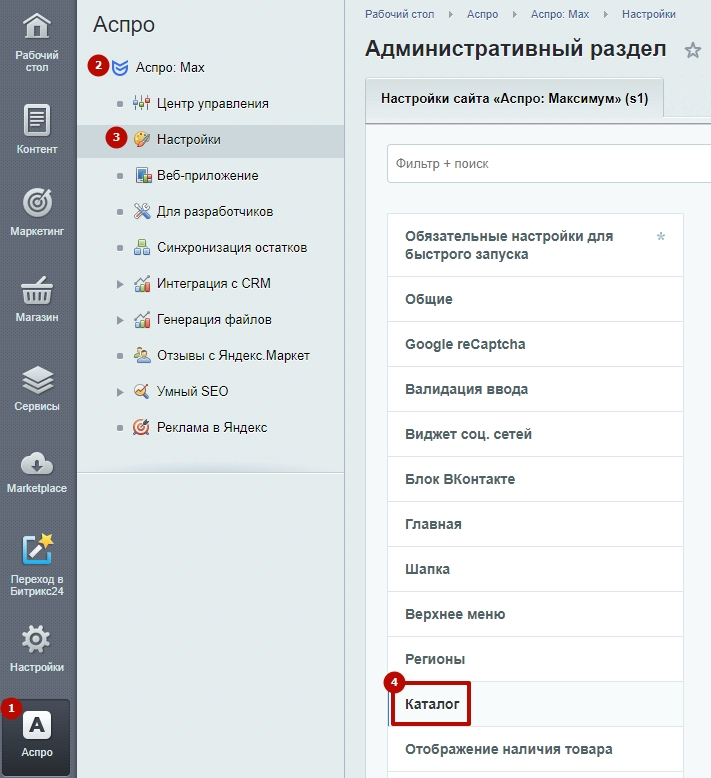Add page to favorites with star icon
Screen dimensions: 711x778
(x=693, y=50)
